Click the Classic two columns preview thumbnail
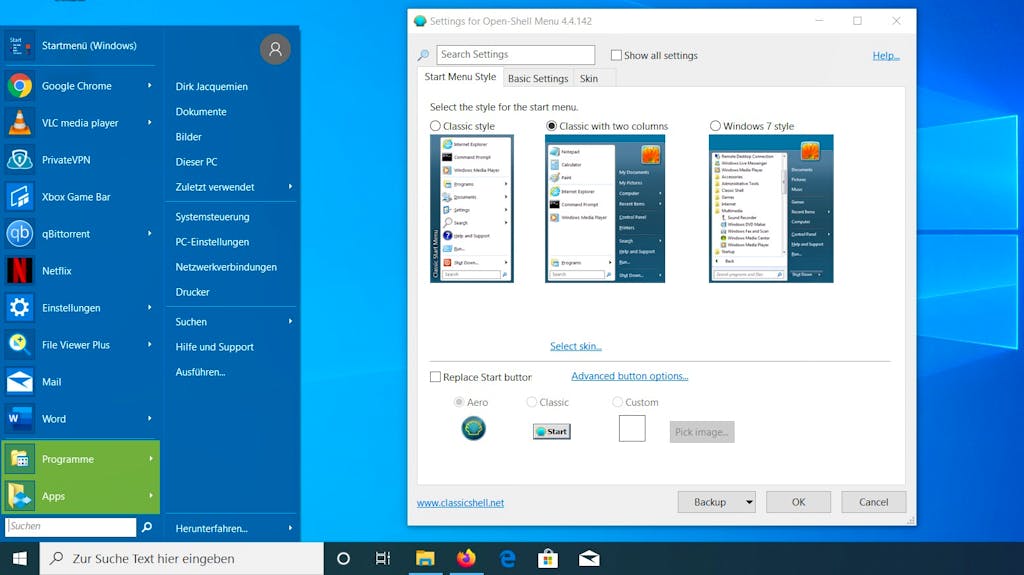Screen dimensions: 1024x575 (x=605, y=208)
